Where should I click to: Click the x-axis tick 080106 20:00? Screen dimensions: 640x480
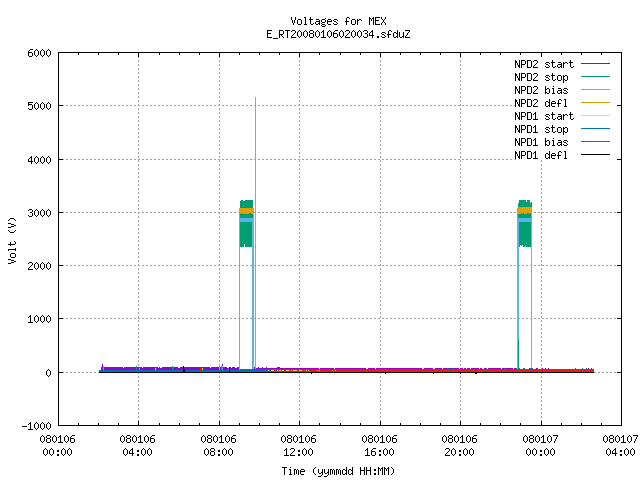tap(459, 446)
